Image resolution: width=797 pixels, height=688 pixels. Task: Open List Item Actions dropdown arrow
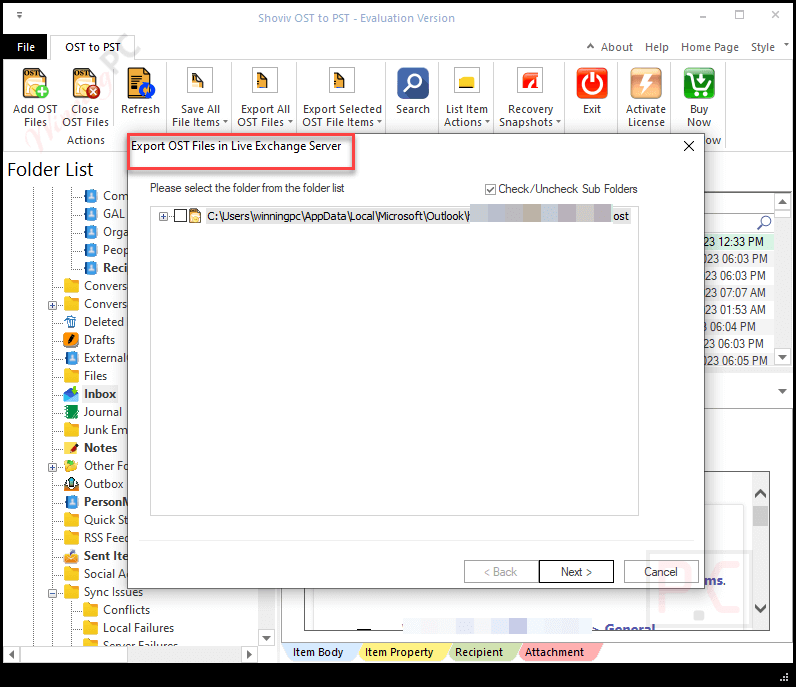pos(487,122)
